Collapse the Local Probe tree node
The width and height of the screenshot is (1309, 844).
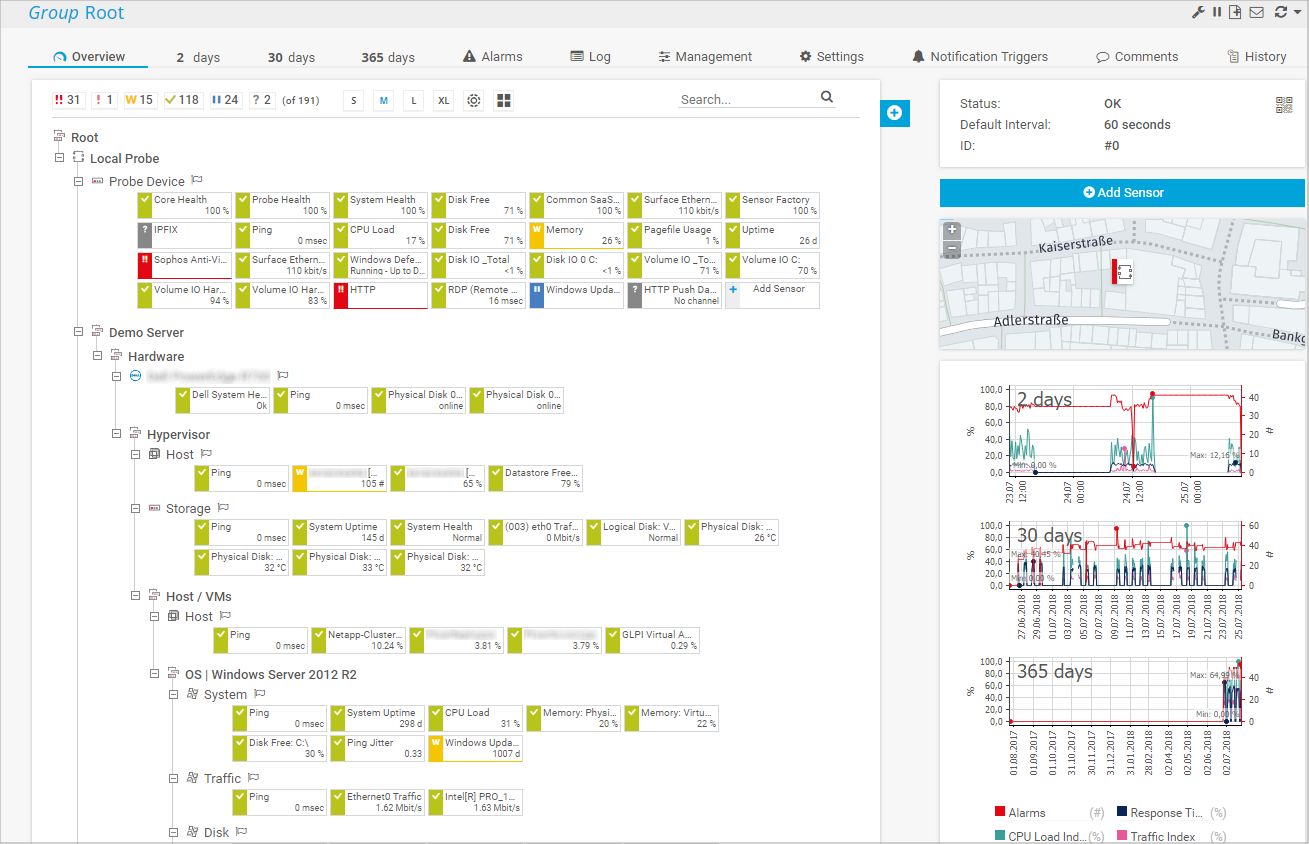pyautogui.click(x=60, y=158)
